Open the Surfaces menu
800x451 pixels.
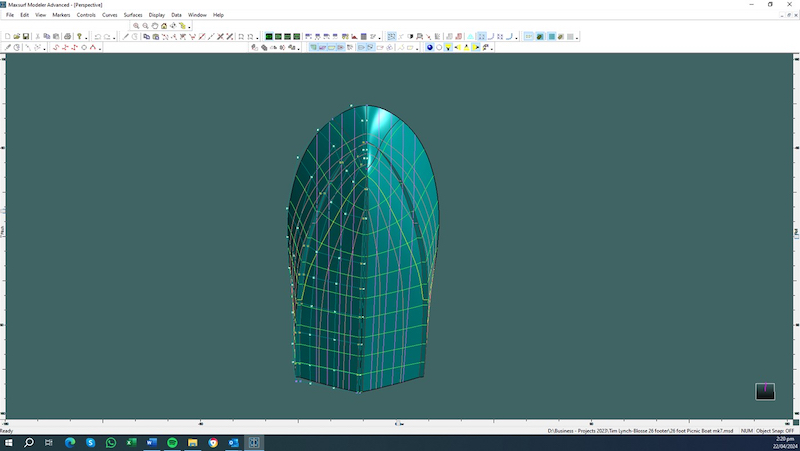[x=133, y=15]
